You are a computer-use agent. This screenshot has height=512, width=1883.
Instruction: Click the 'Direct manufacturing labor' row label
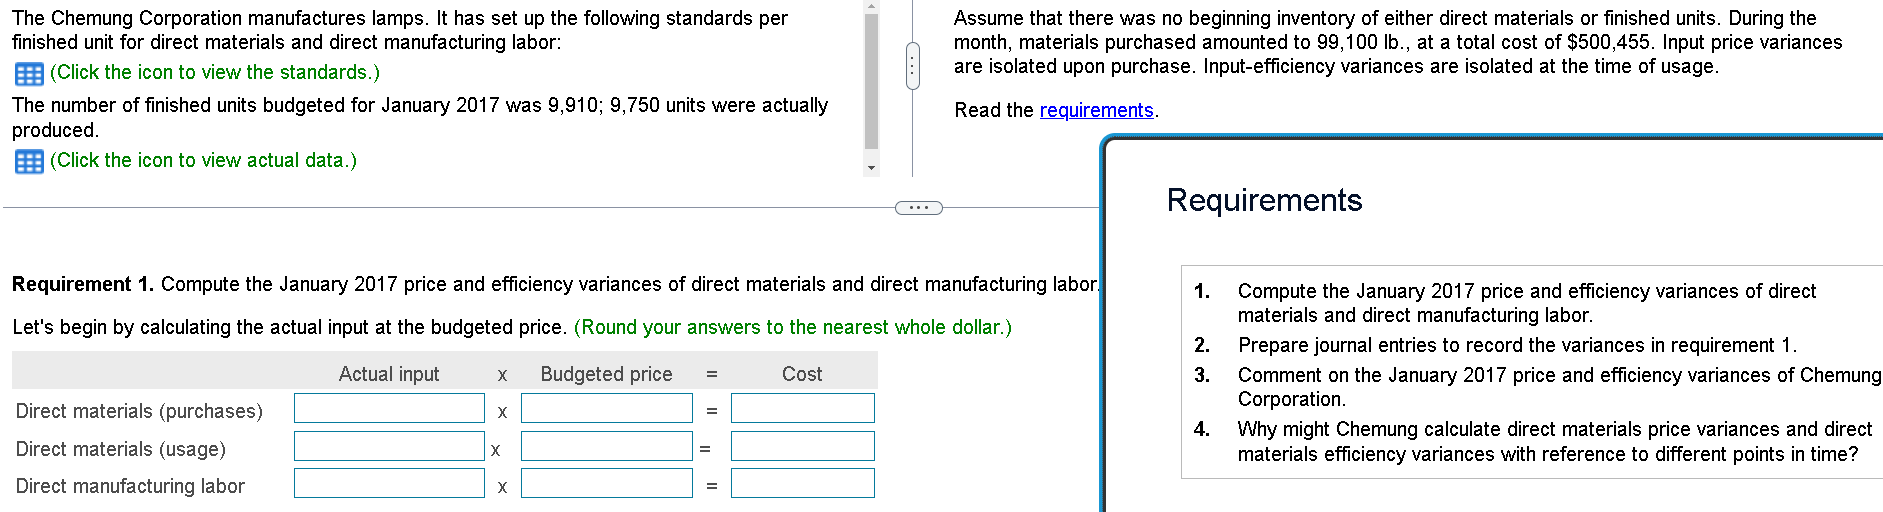coord(130,486)
